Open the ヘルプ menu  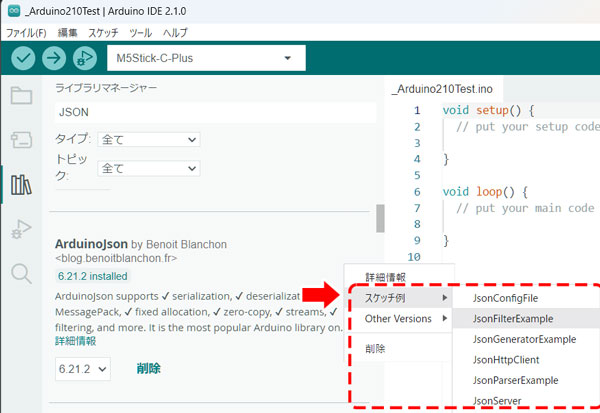coord(175,33)
